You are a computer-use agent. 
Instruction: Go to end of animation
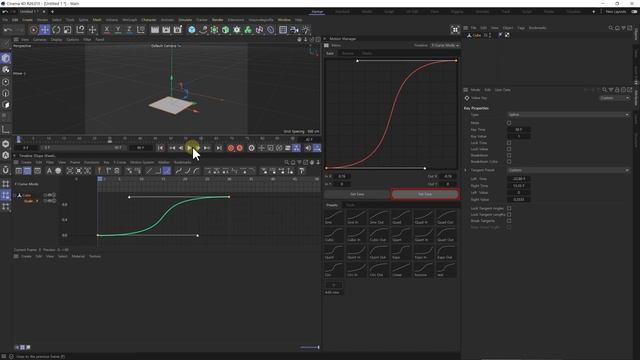click(x=219, y=148)
